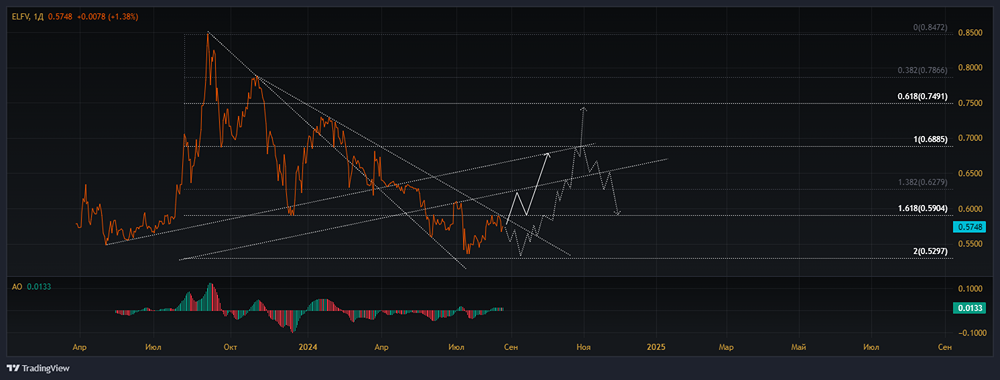Click the green 0.0133 AO axis badge
1000x380 pixels.
coord(969,309)
